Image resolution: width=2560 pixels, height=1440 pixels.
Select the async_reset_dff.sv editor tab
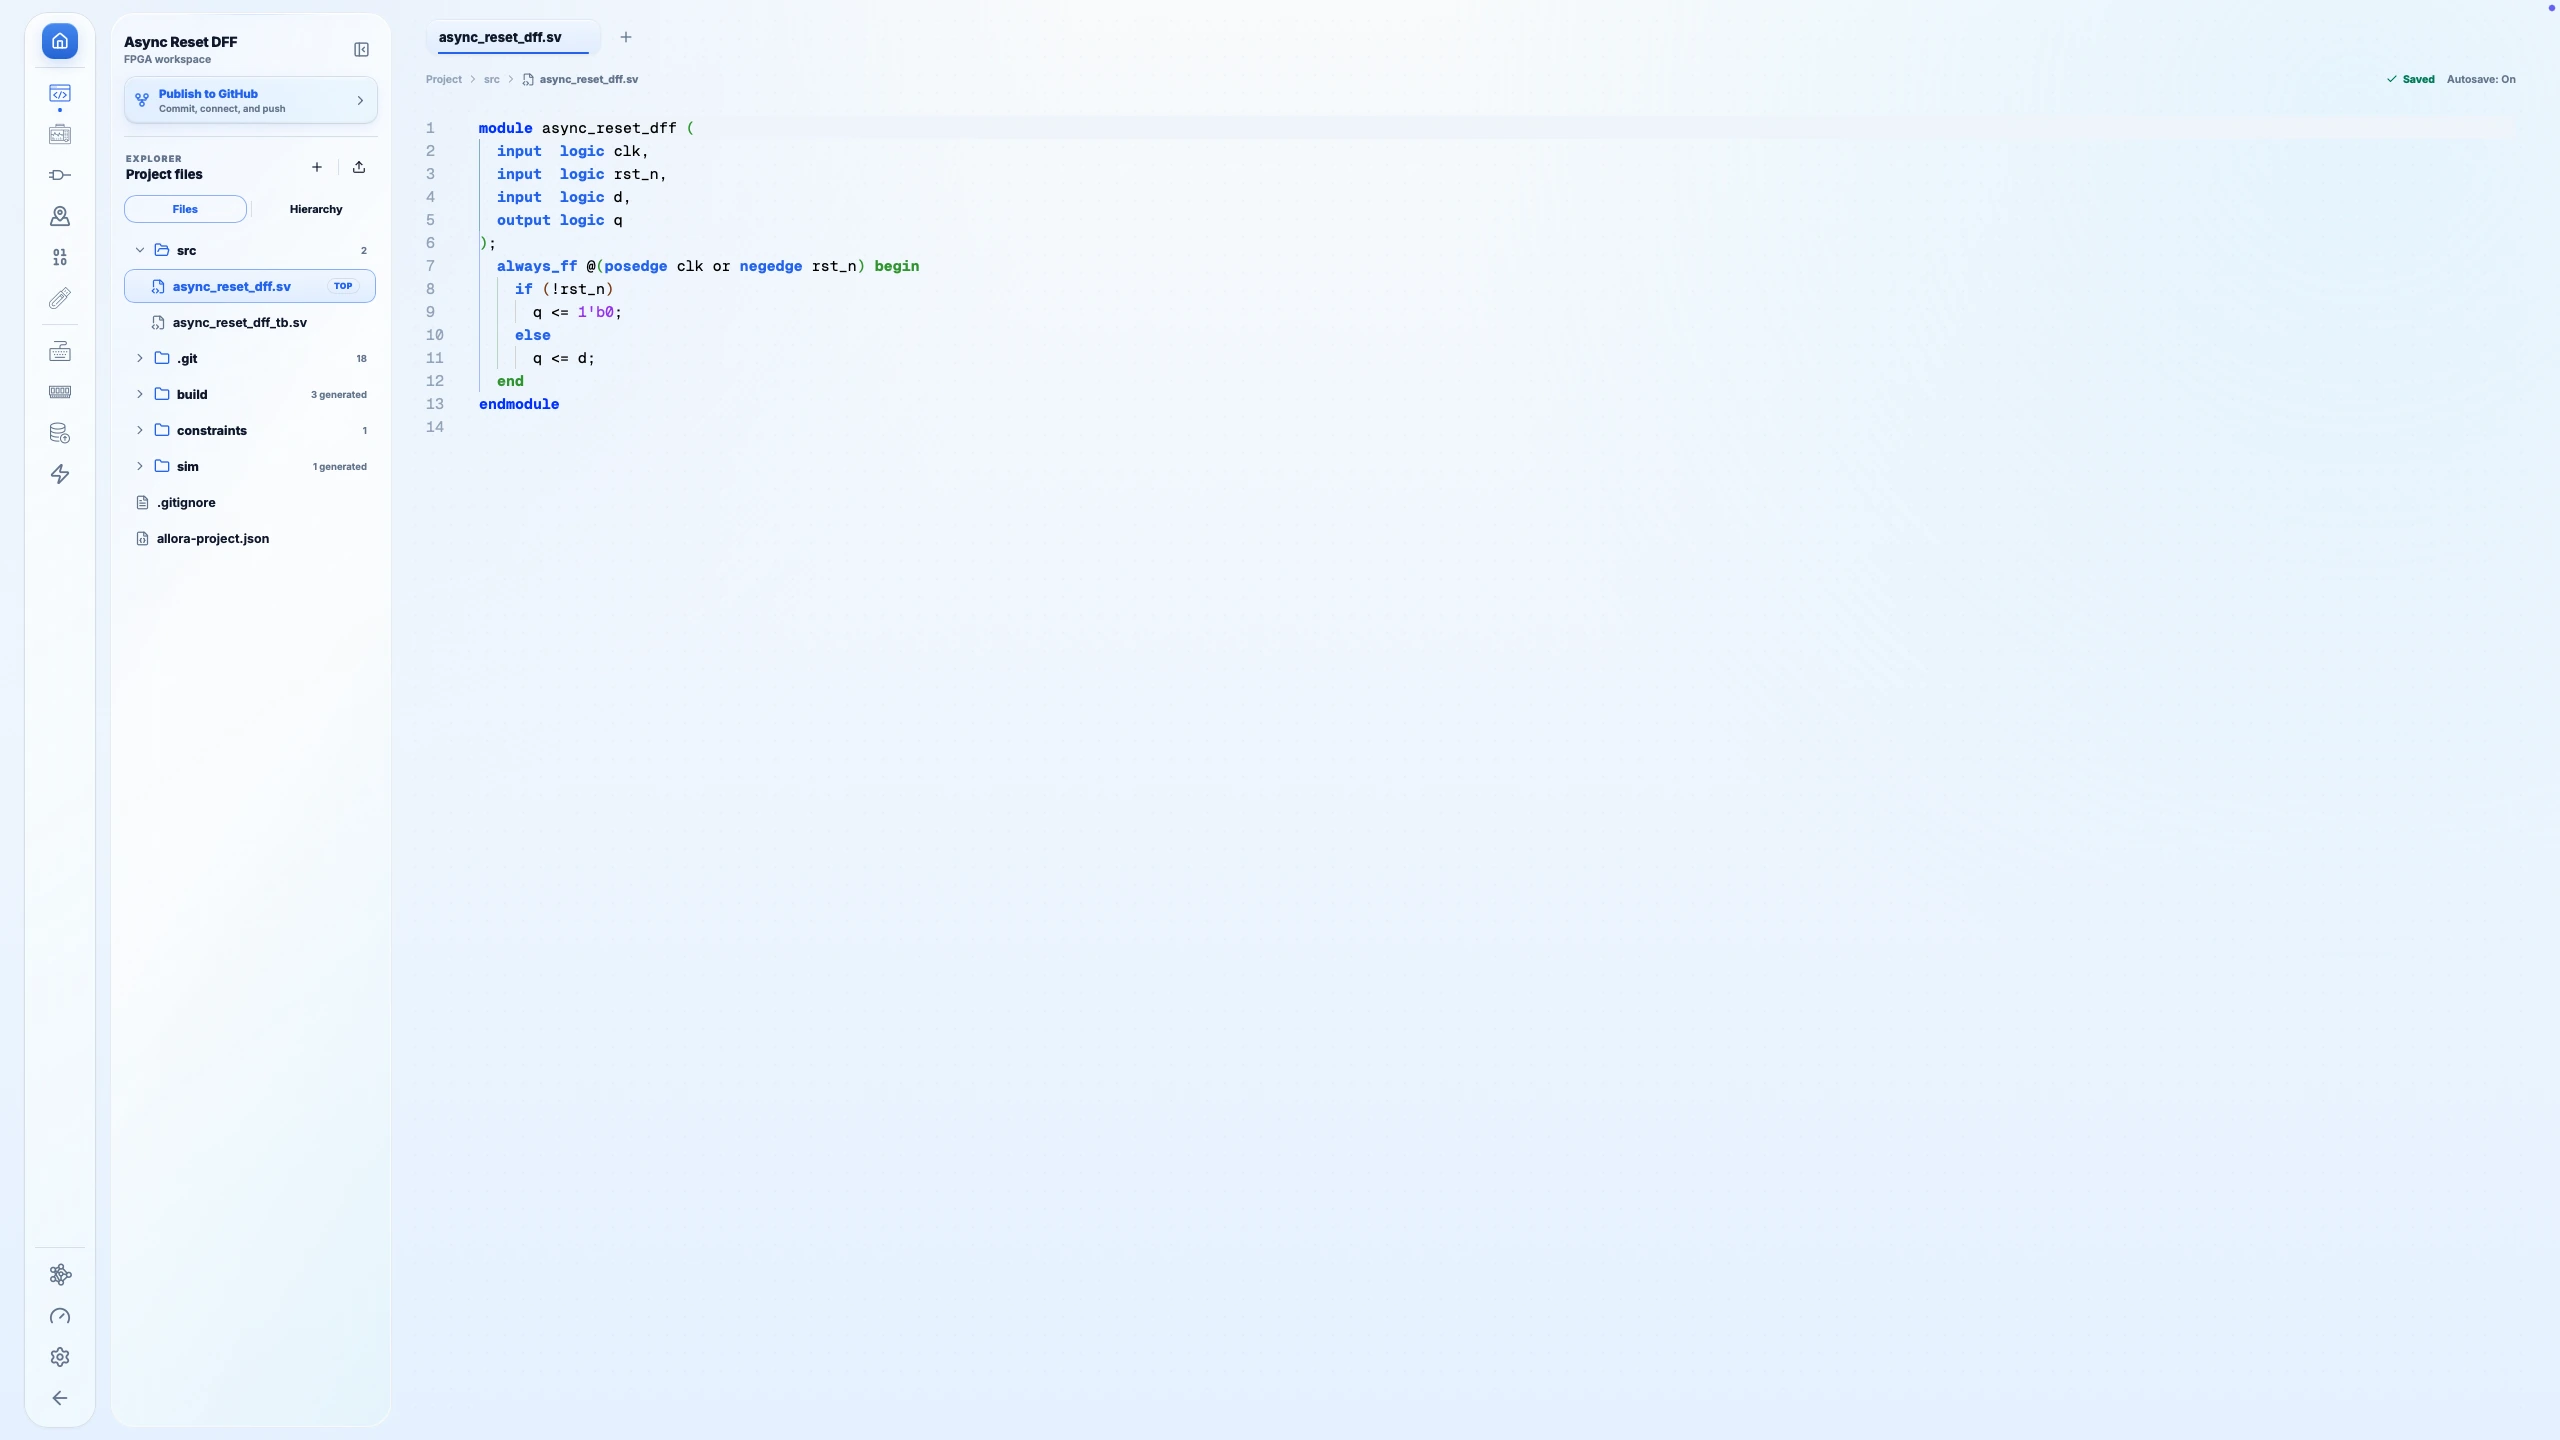[512, 37]
